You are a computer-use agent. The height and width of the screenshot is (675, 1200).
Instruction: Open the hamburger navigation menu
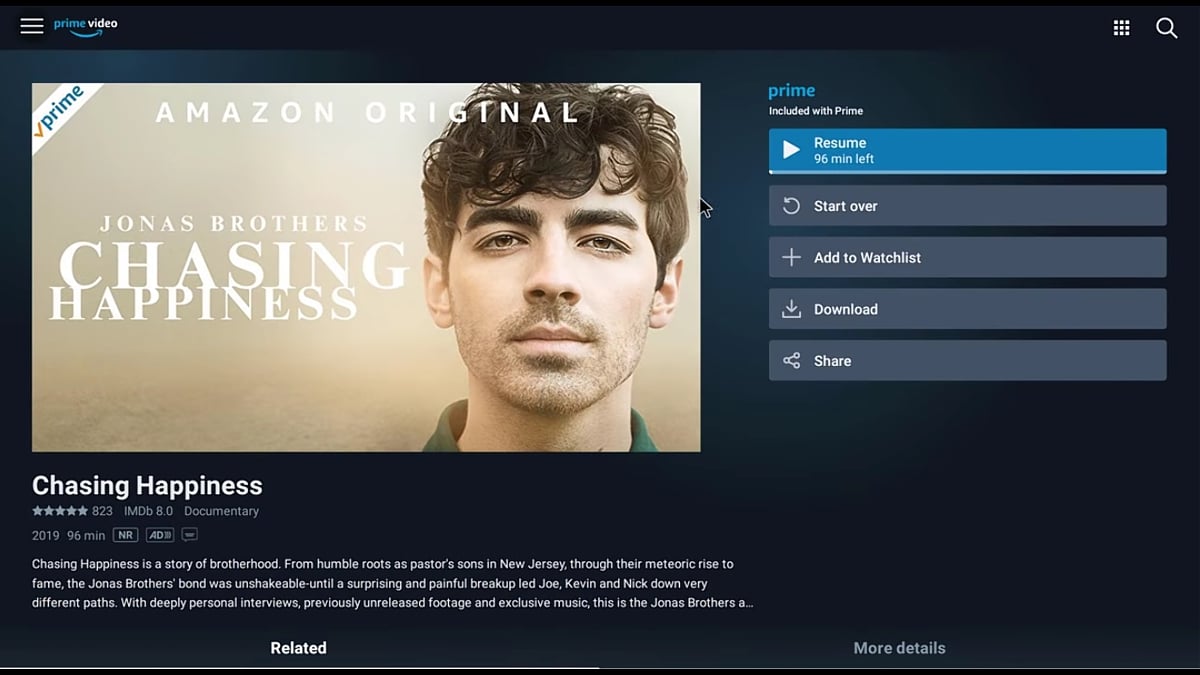point(32,26)
